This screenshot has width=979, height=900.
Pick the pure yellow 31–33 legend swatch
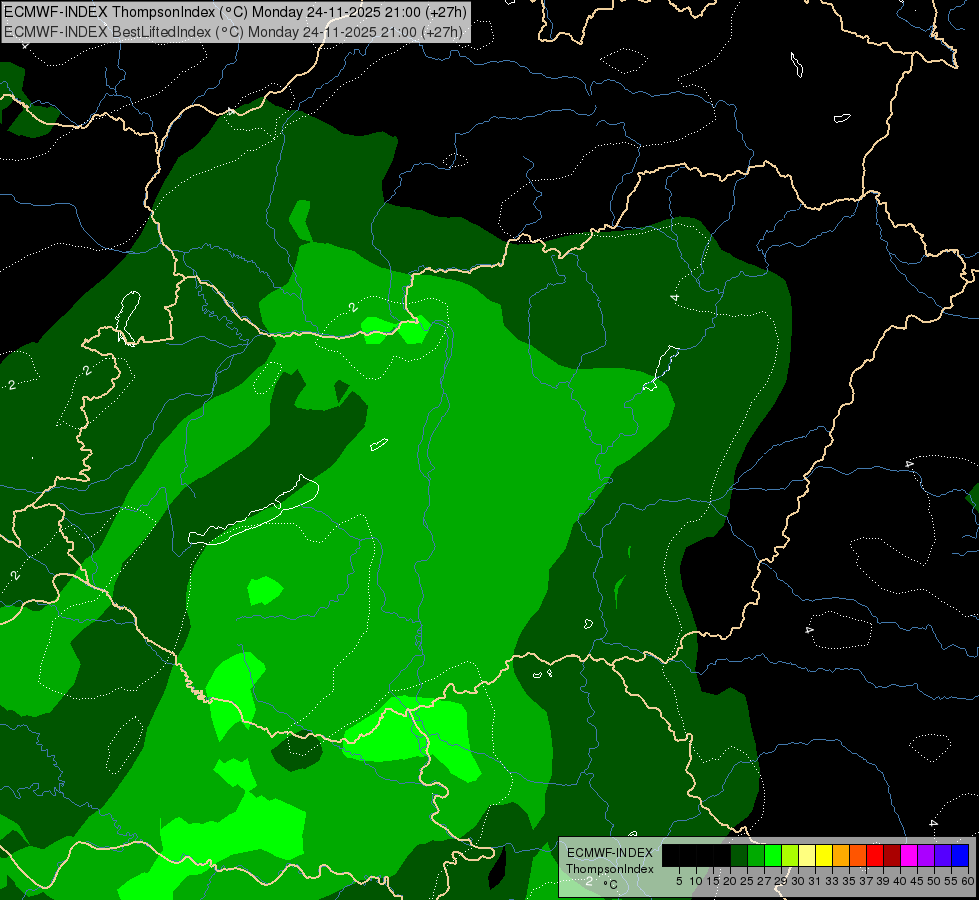(824, 855)
